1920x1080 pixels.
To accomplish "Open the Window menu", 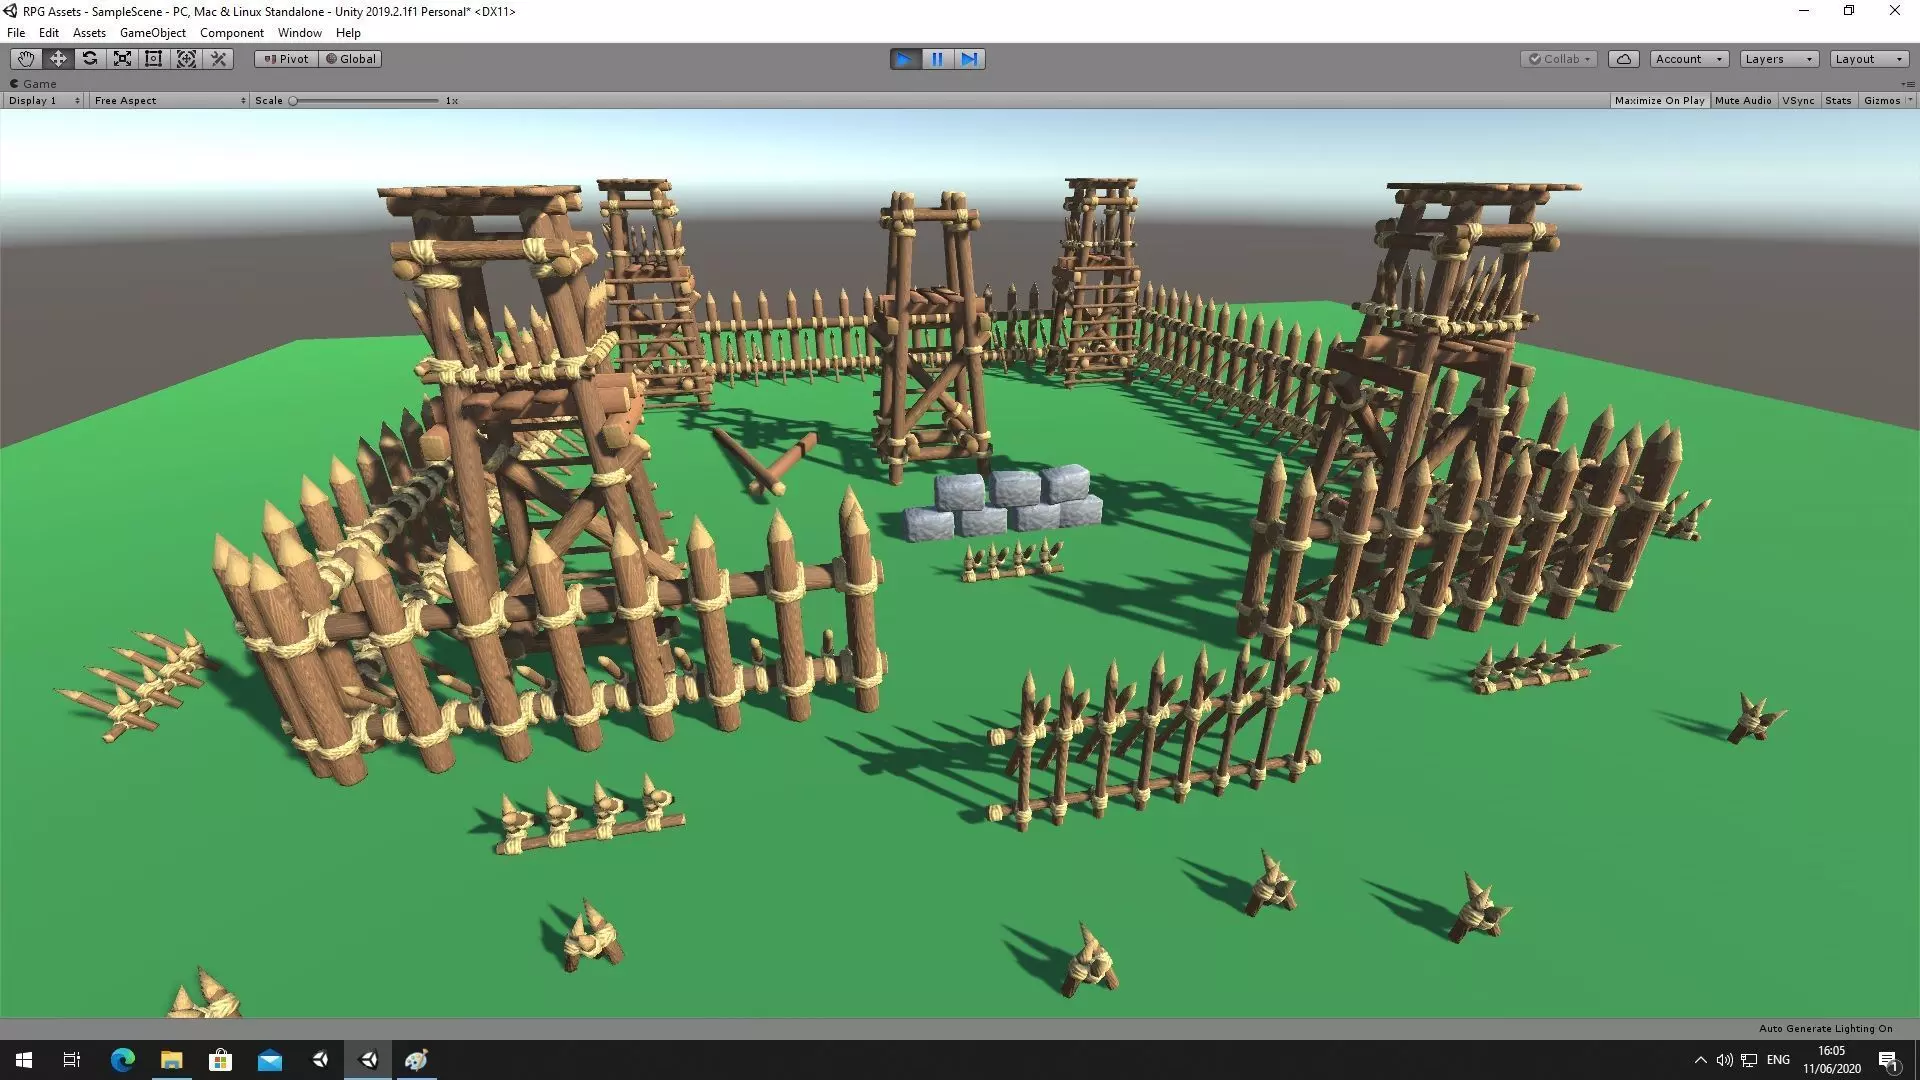I will [299, 33].
